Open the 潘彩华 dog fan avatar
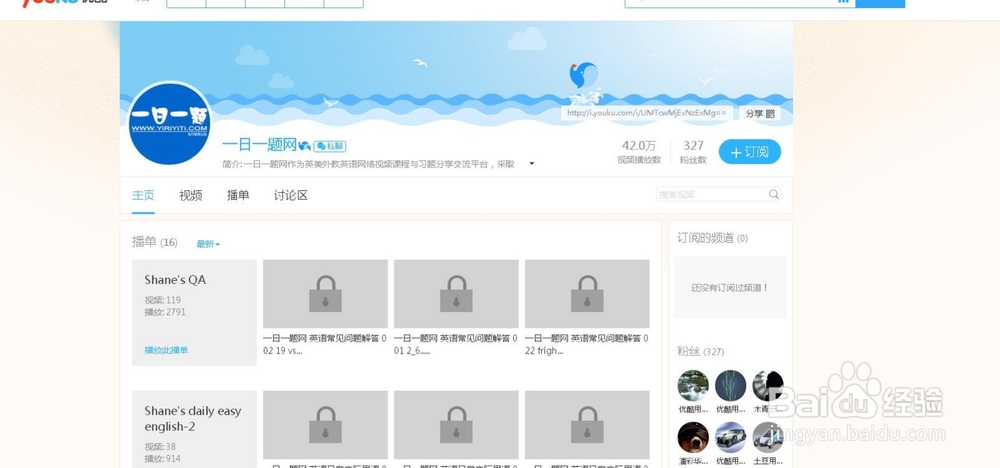 (x=693, y=437)
